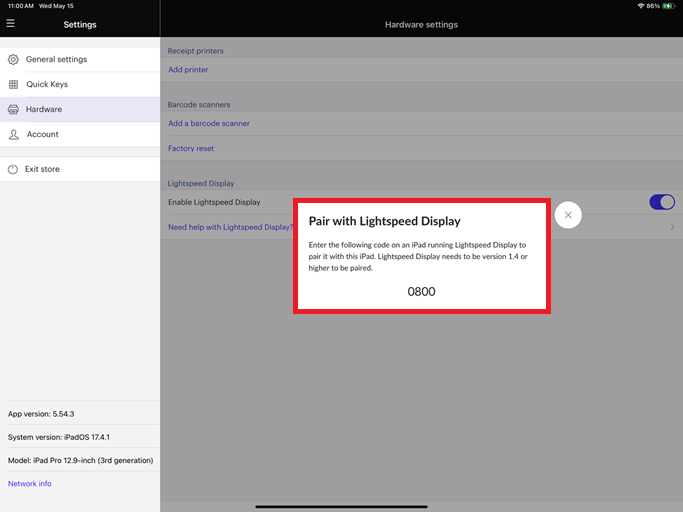
Task: Click the App version: 5.54.3 text
Action: 41,414
